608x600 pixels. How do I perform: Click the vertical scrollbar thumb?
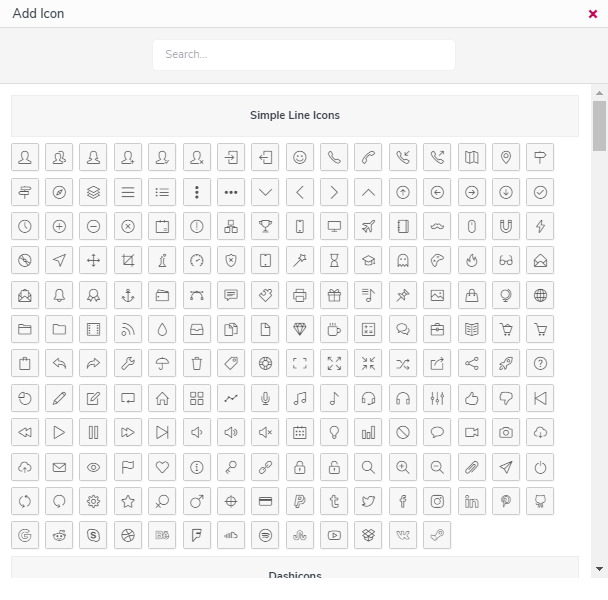(599, 126)
